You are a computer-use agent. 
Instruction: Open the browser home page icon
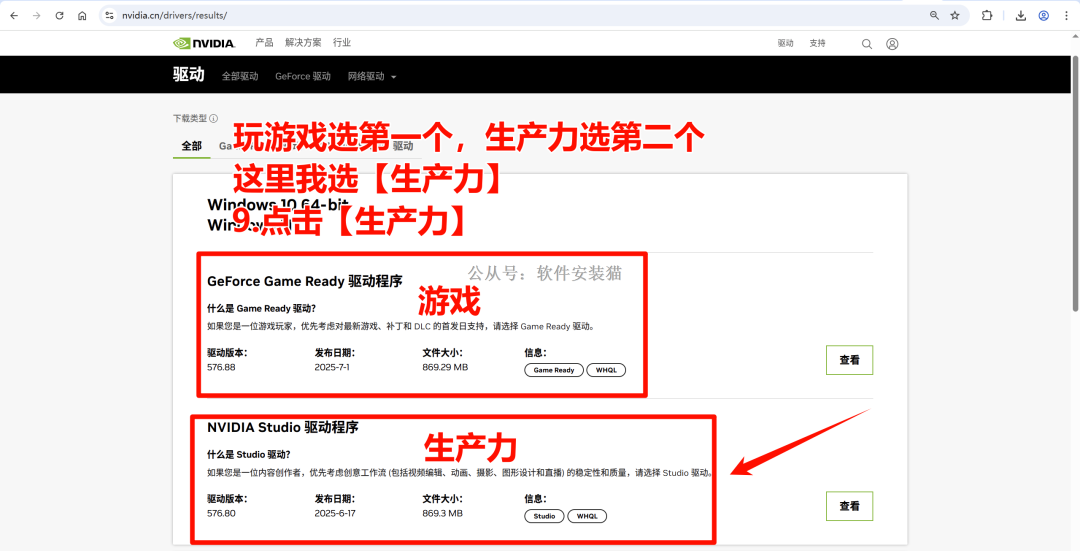(82, 15)
